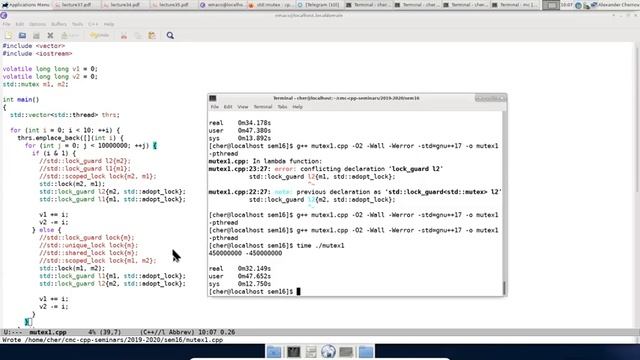This screenshot has height=360, width=640.
Task: Click the mutex1.cpp buffer name in mode line
Action: (48, 332)
